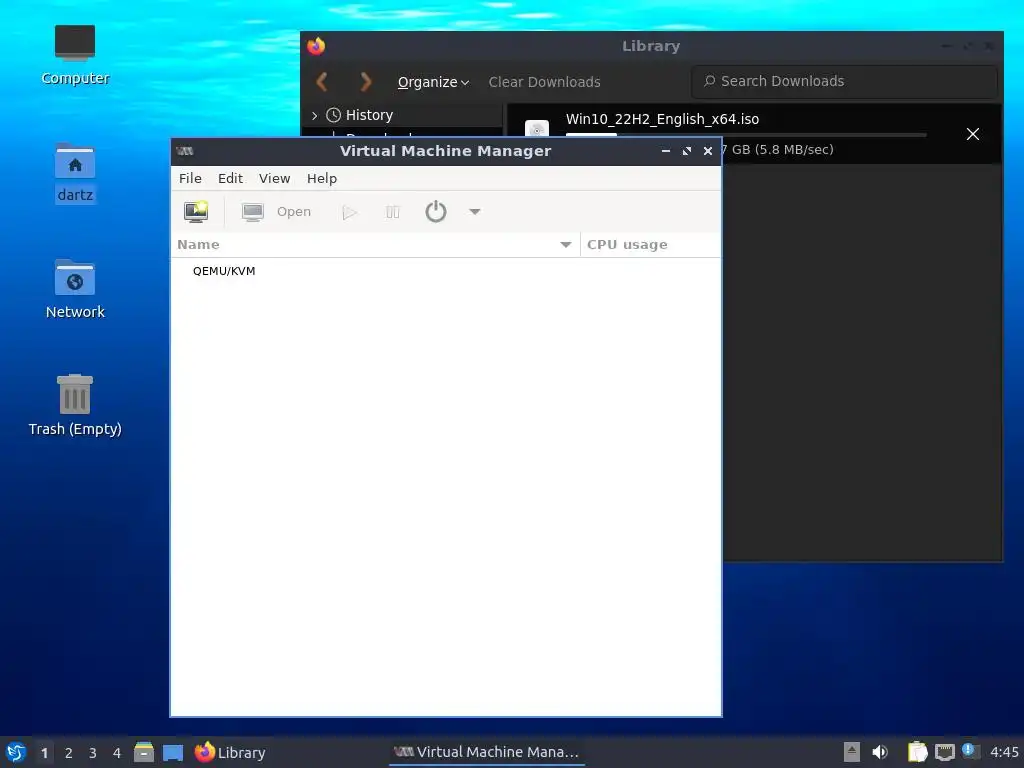Switch to workspace 4
The image size is (1024, 768).
pyautogui.click(x=116, y=753)
